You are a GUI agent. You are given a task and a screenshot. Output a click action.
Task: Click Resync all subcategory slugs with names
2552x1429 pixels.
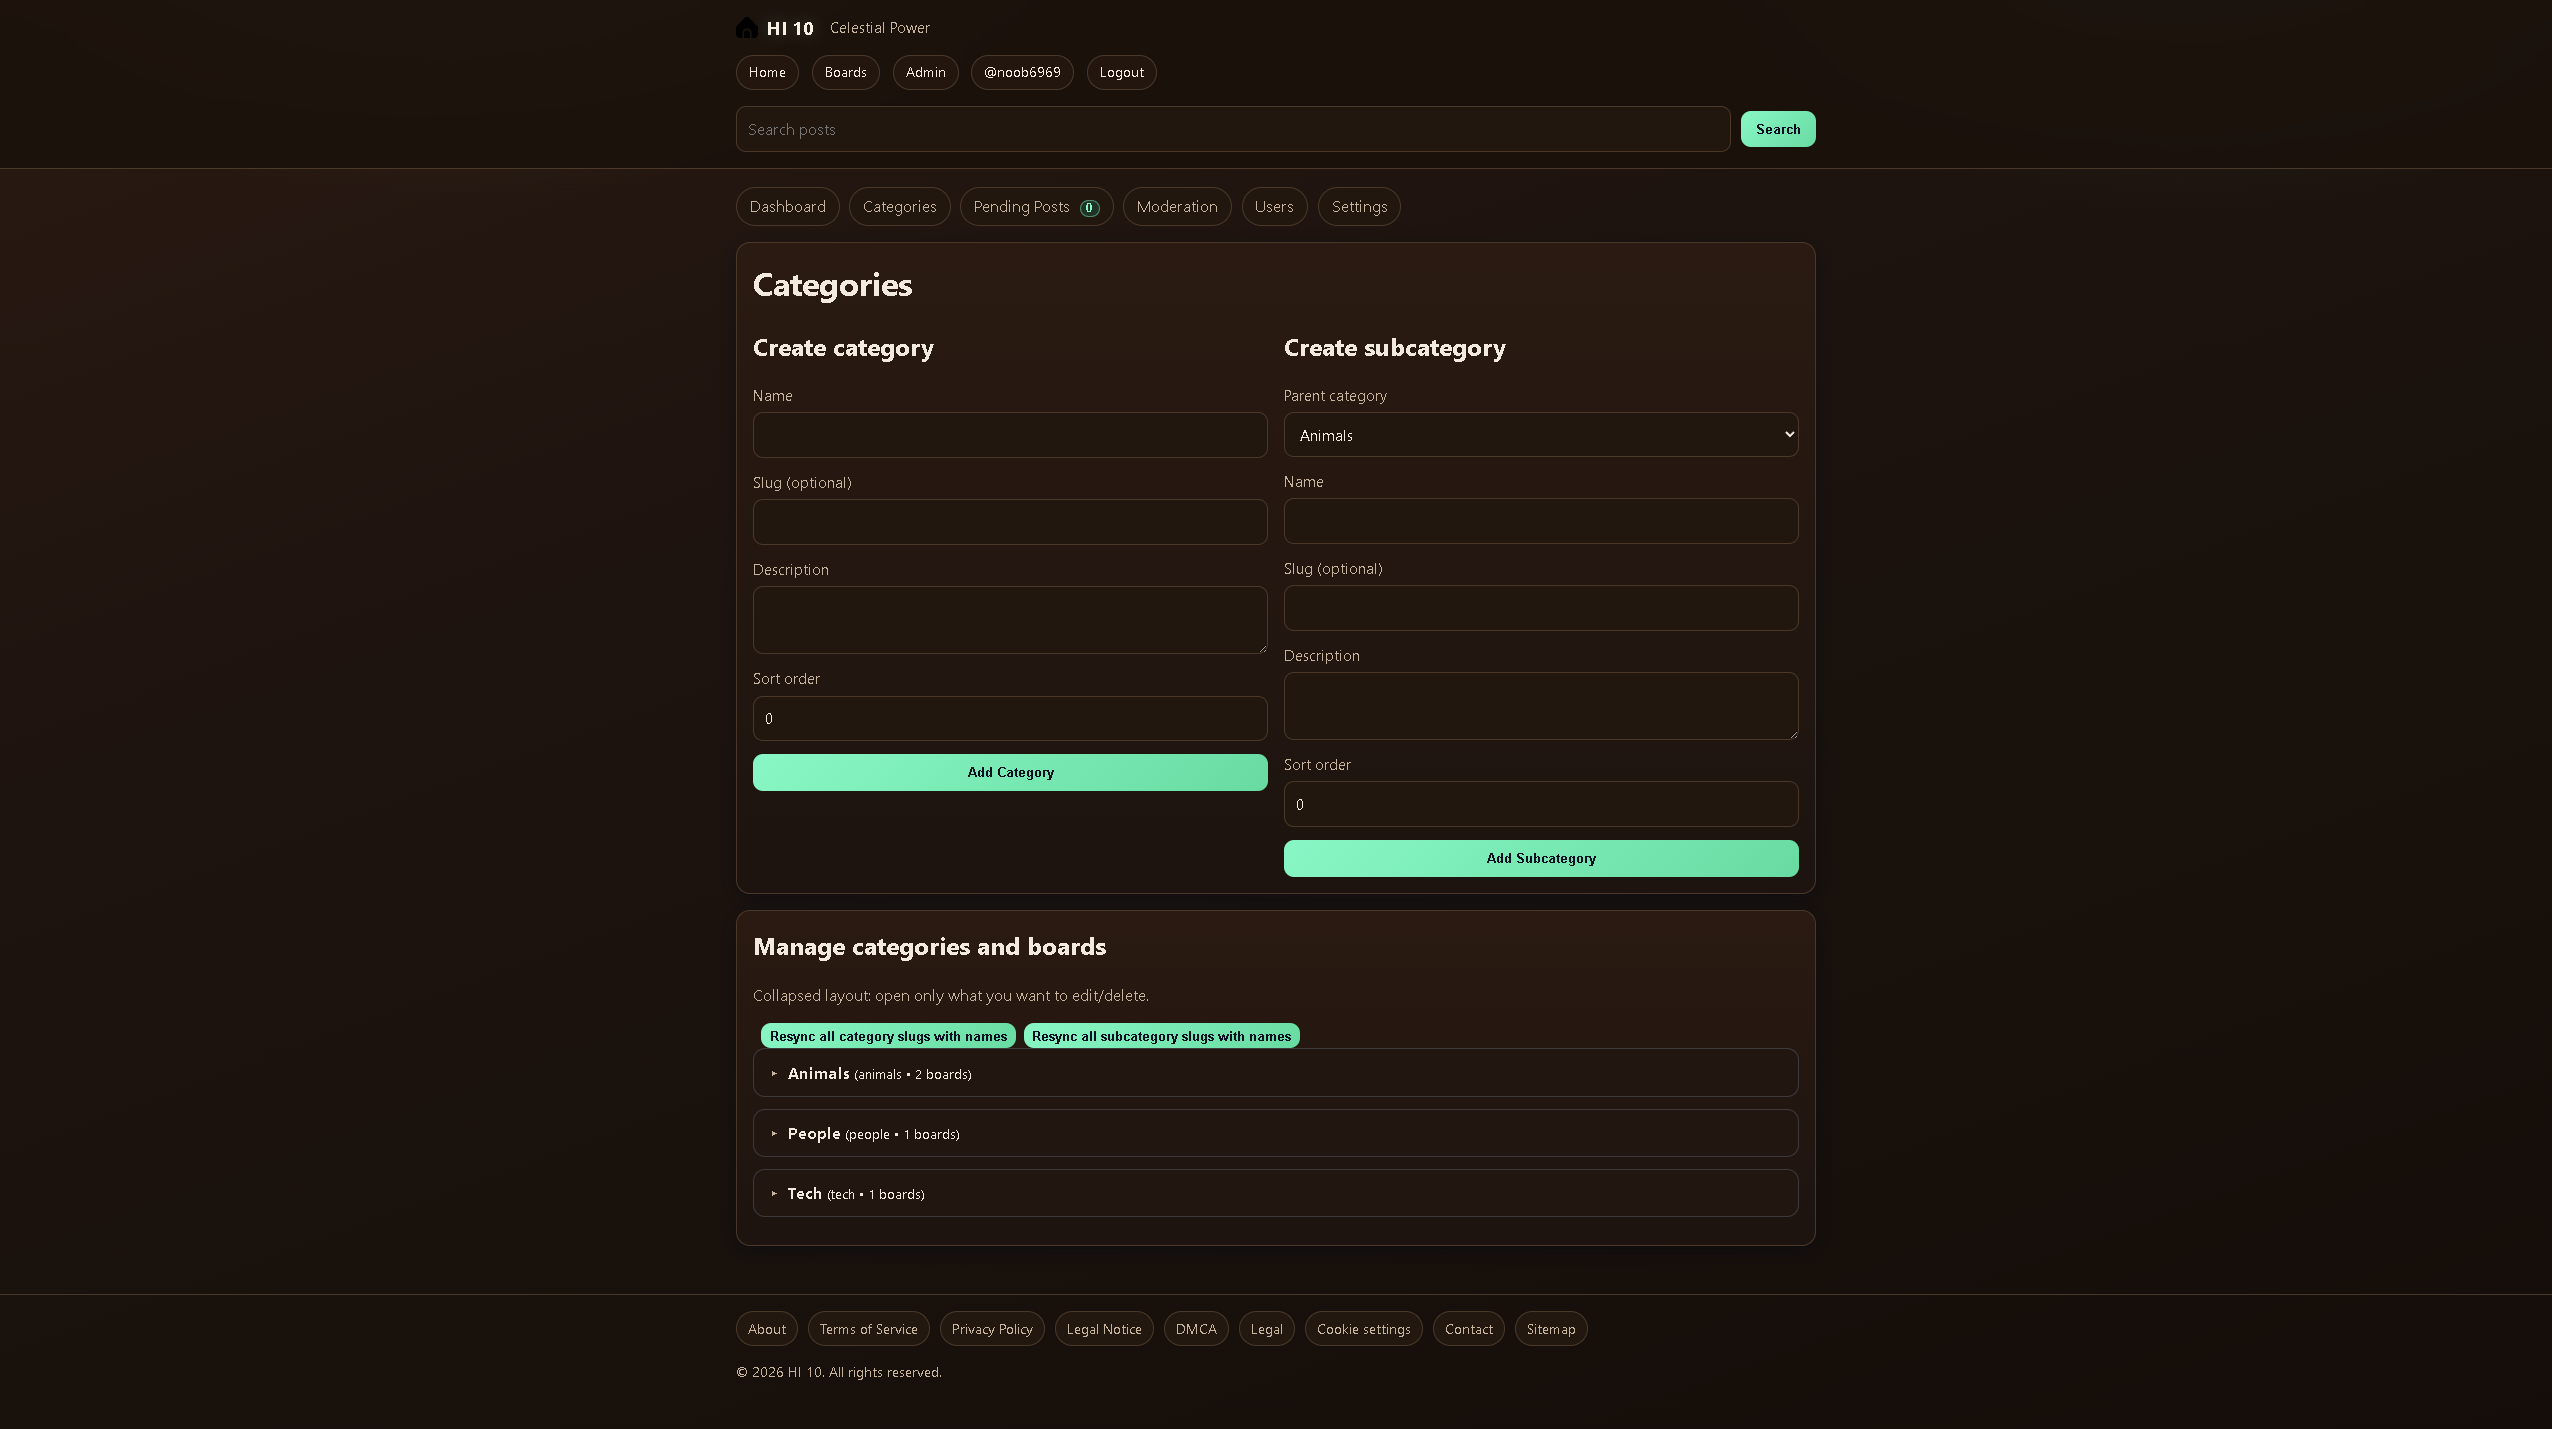point(1160,1036)
